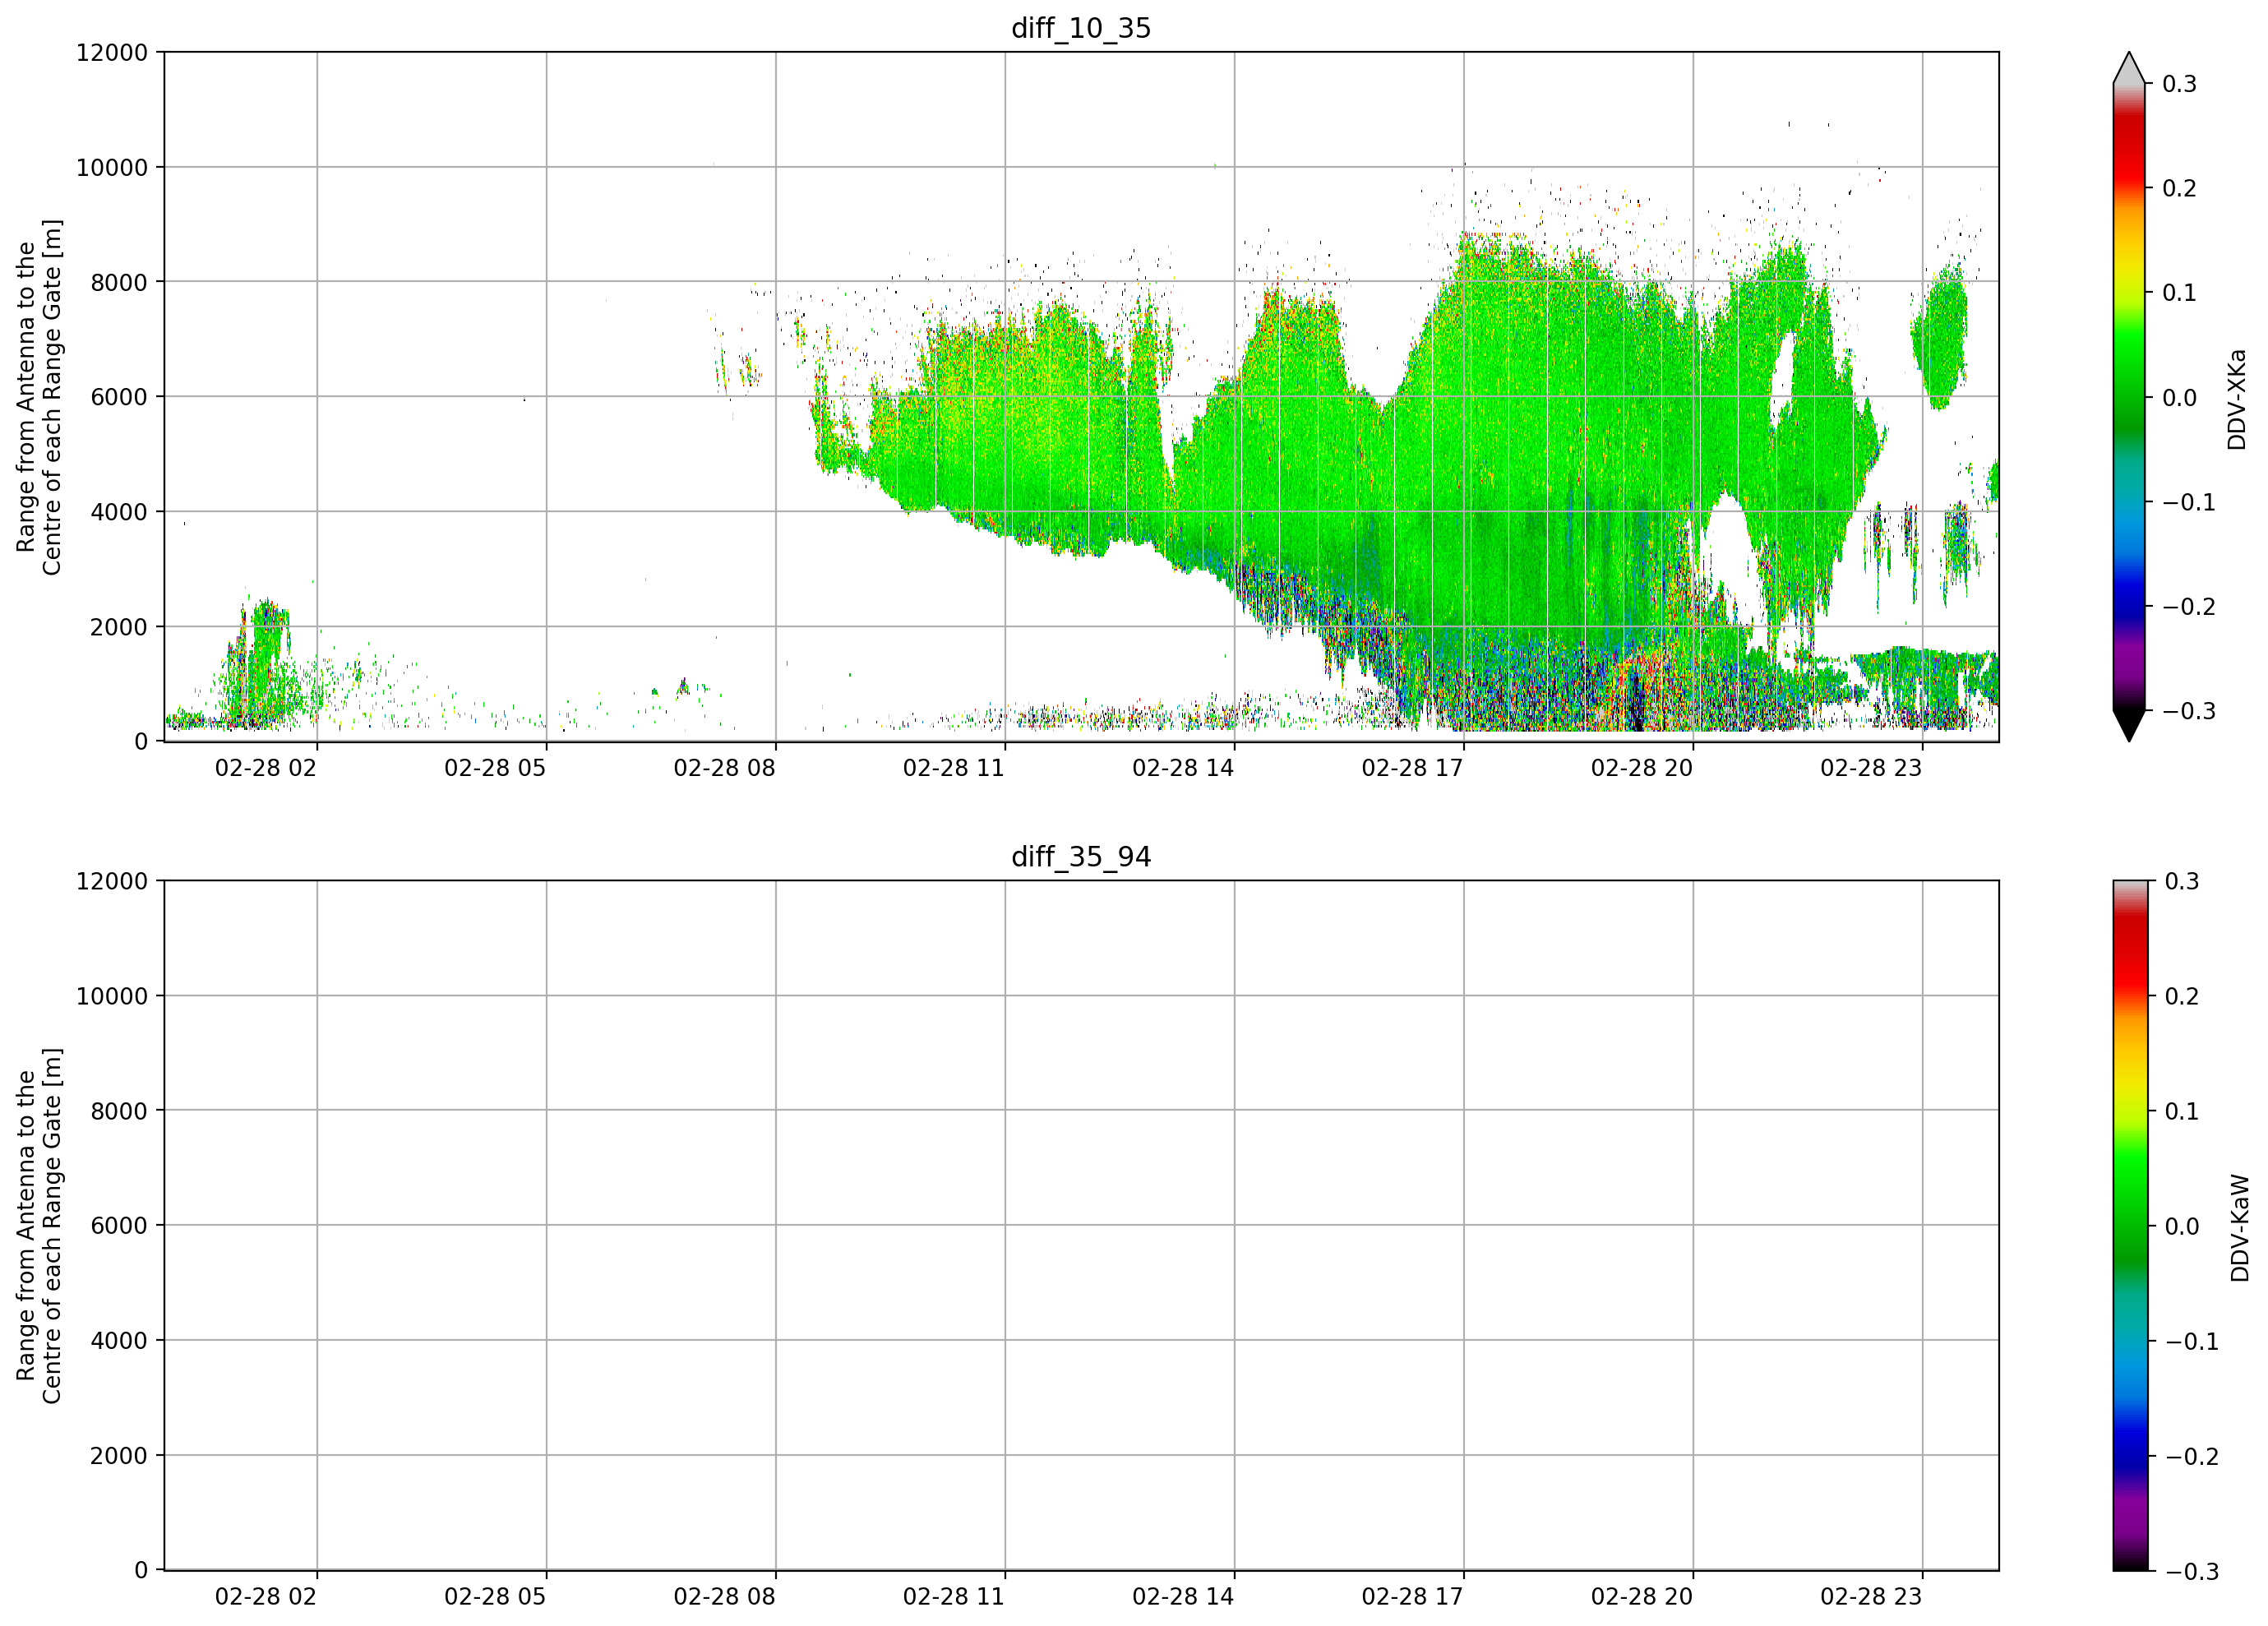Image resolution: width=2268 pixels, height=1626 pixels.
Task: Click the 12000 y-axis label of the bottom plot
Action: (112, 881)
